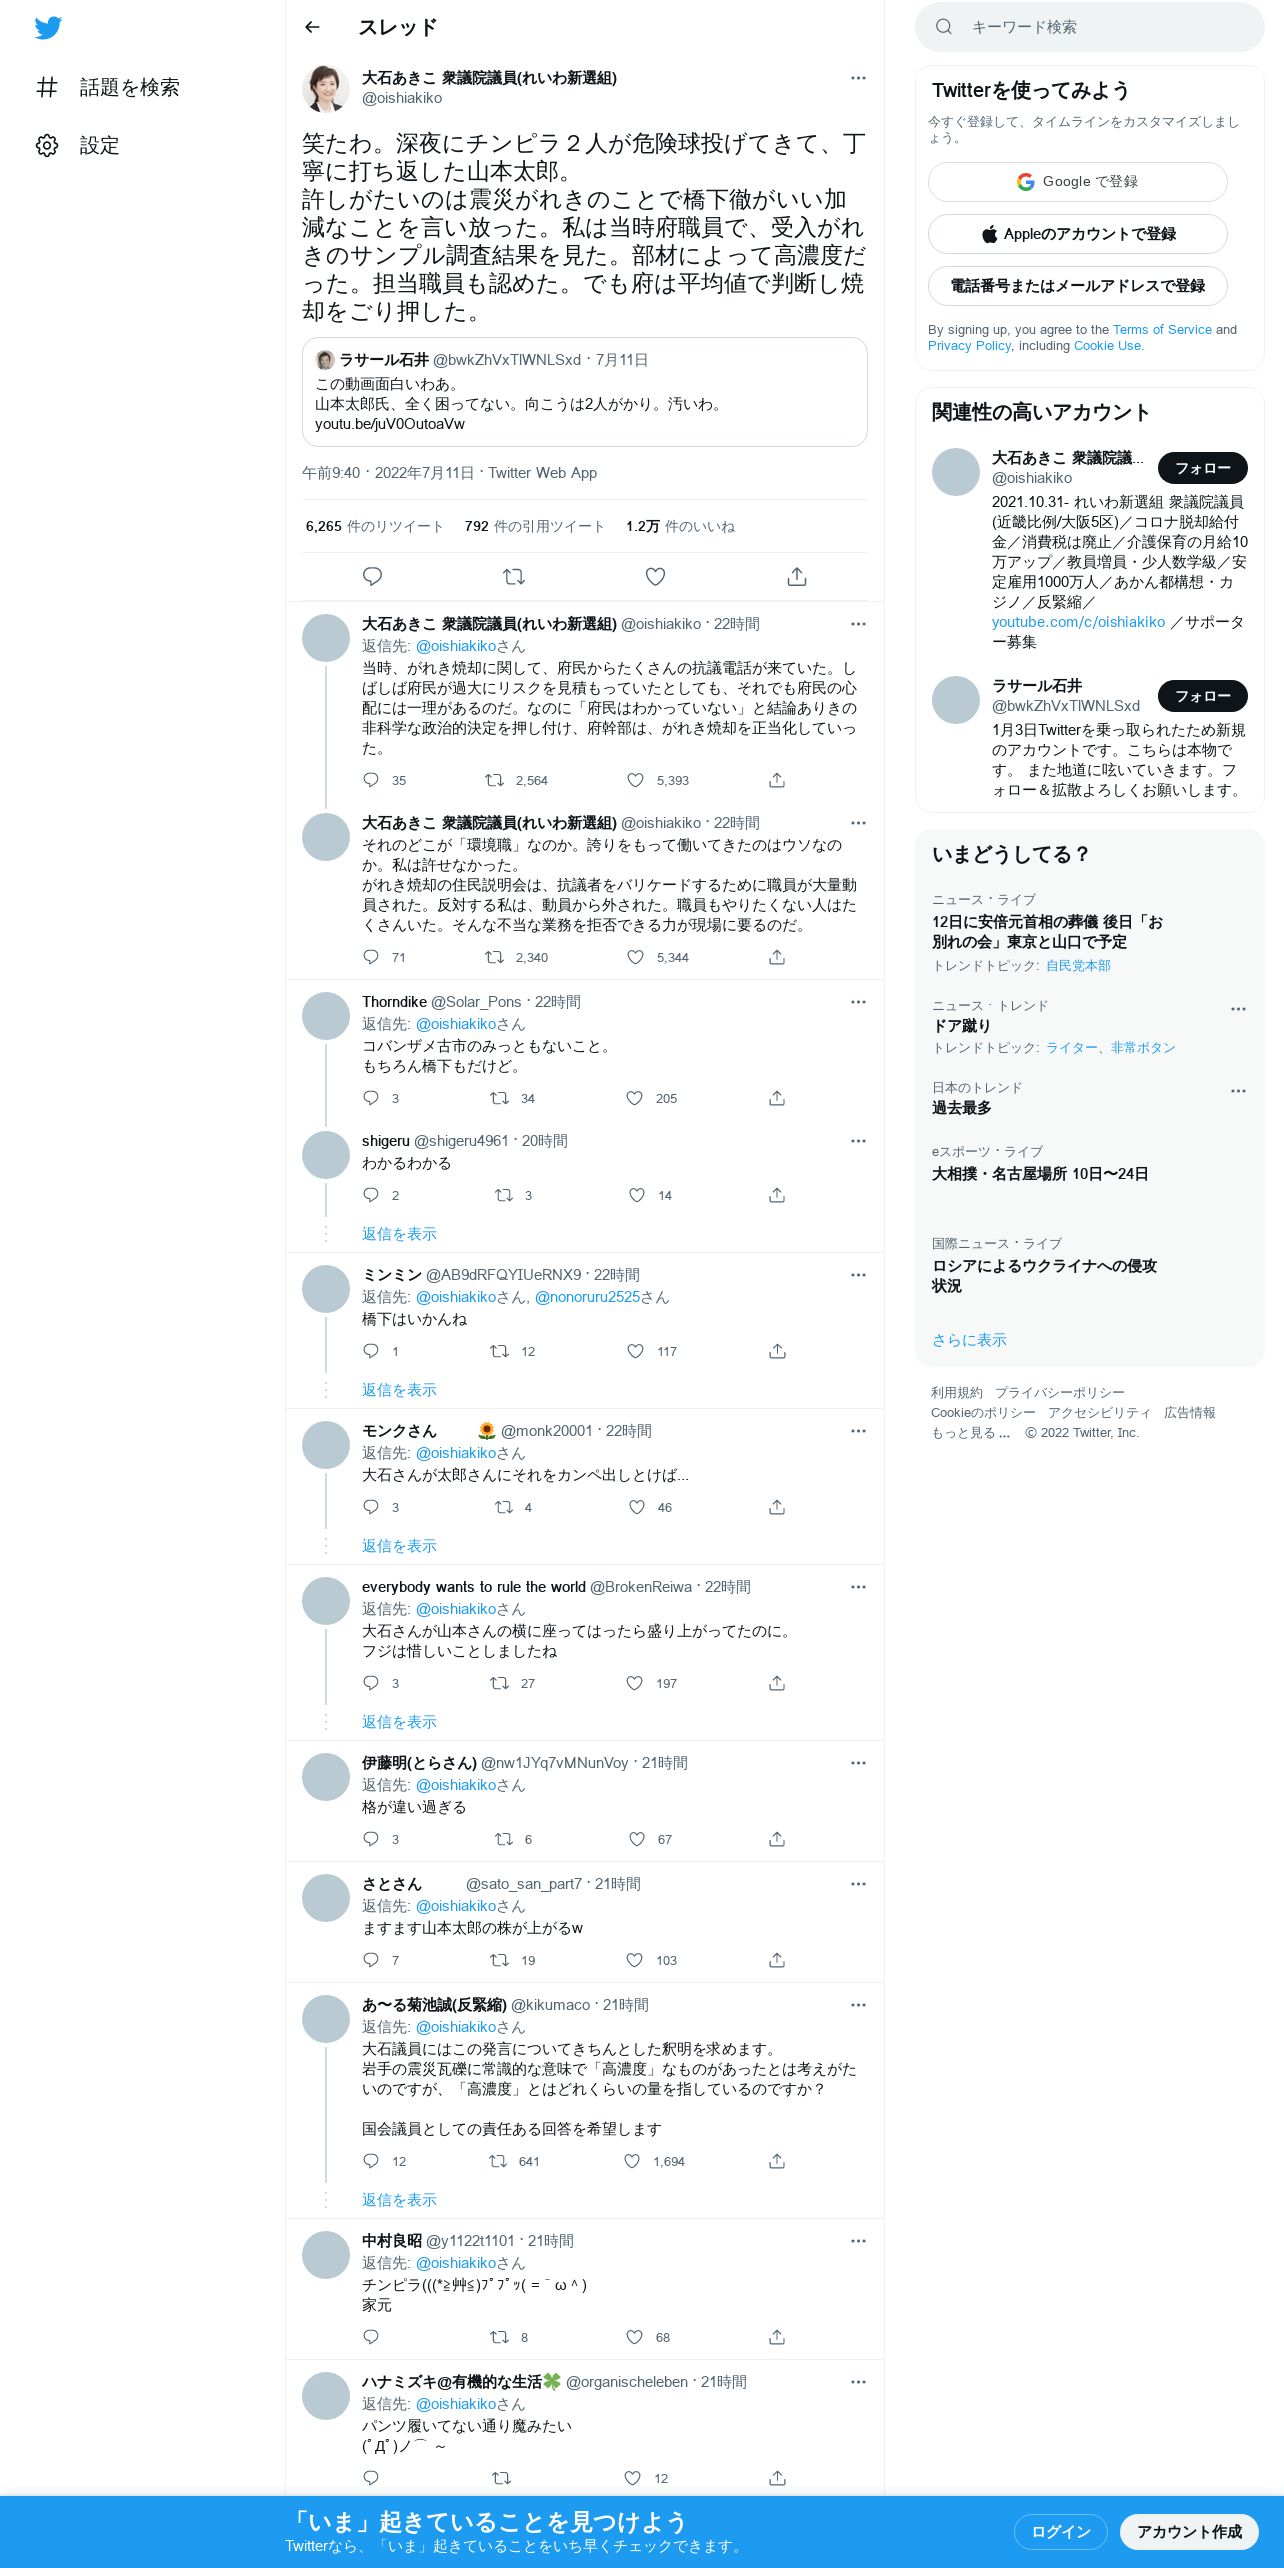The image size is (1284, 2568).
Task: Share the main tweet via share icon
Action: point(797,576)
